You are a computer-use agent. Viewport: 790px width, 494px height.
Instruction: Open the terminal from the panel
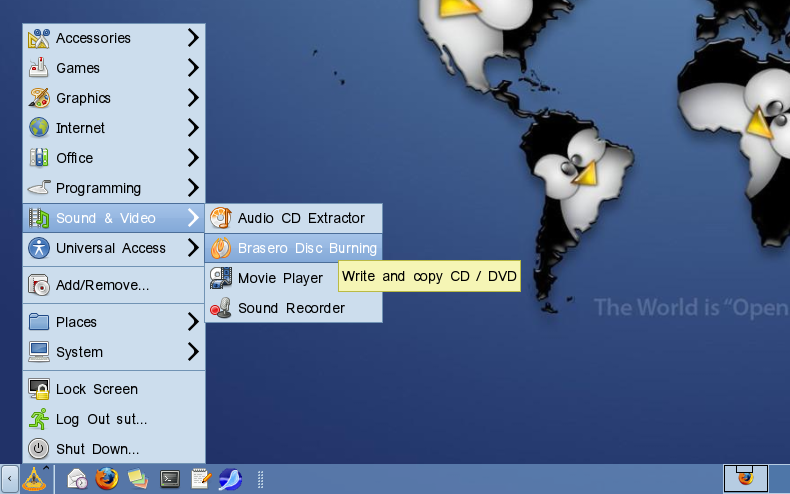point(170,479)
